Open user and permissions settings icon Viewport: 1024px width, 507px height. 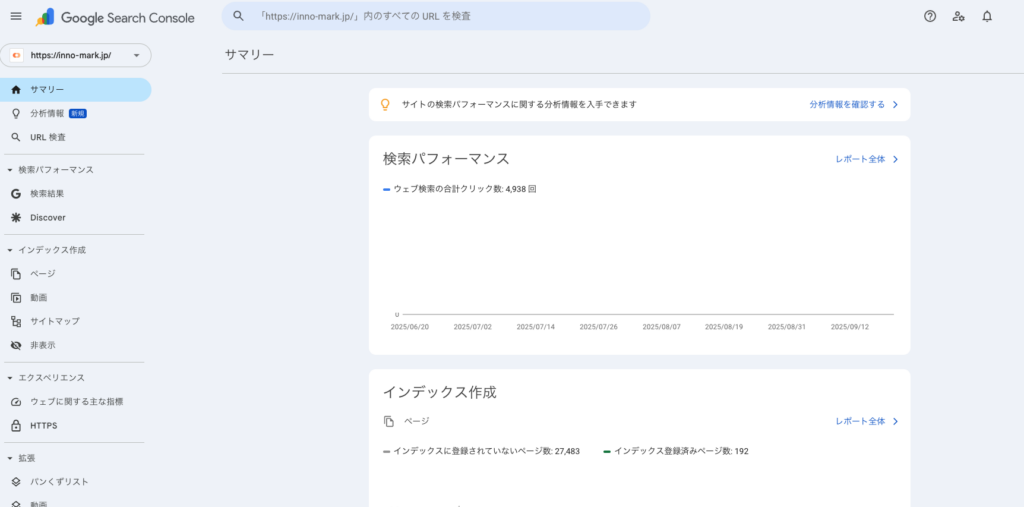[x=958, y=16]
